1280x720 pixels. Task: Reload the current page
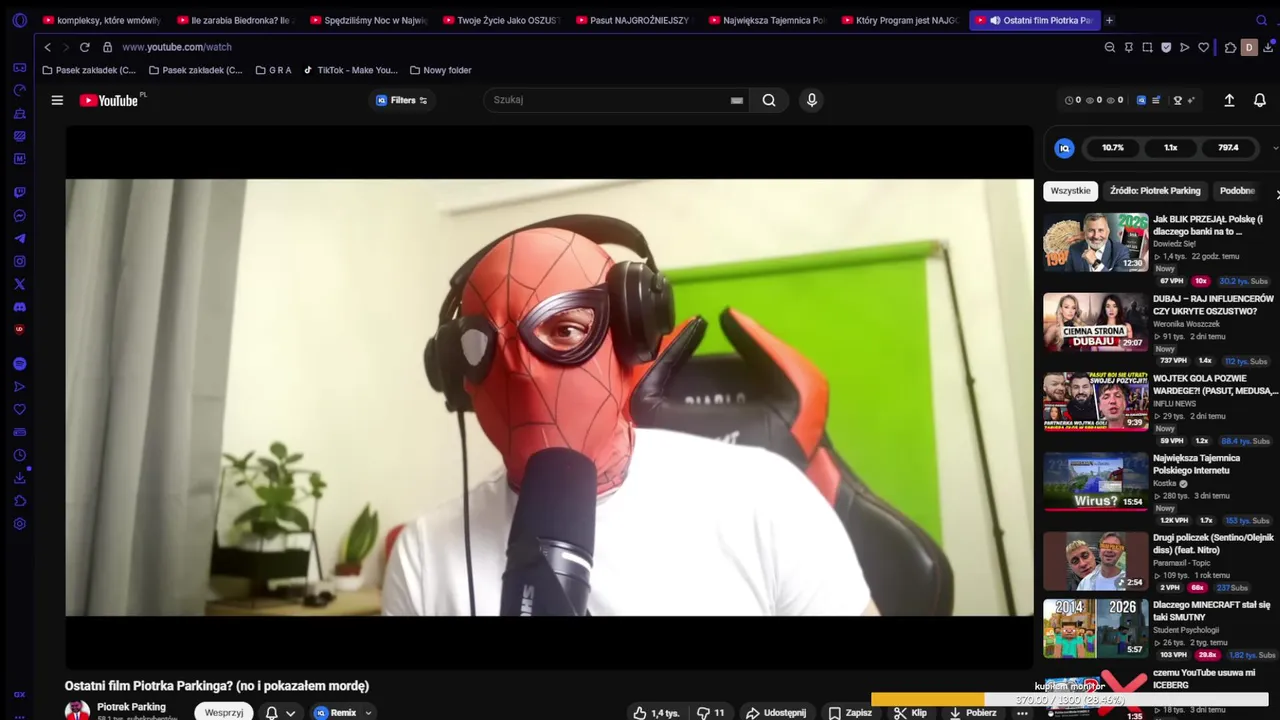(x=85, y=47)
